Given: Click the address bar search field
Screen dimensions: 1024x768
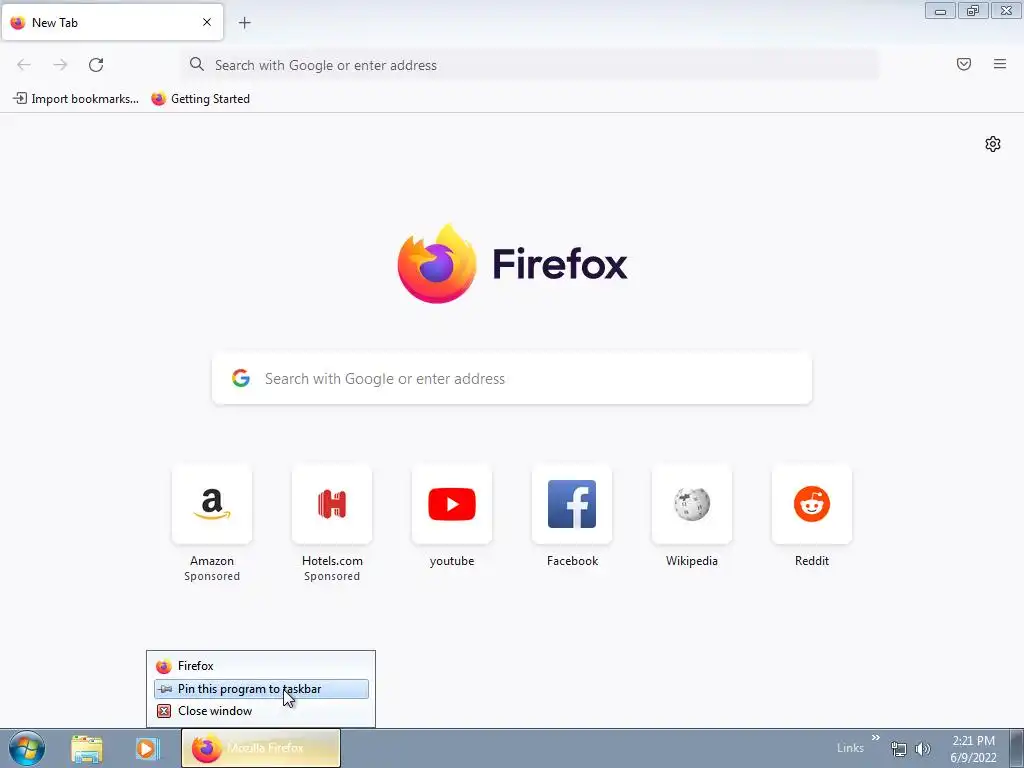Looking at the screenshot, I should coord(530,65).
